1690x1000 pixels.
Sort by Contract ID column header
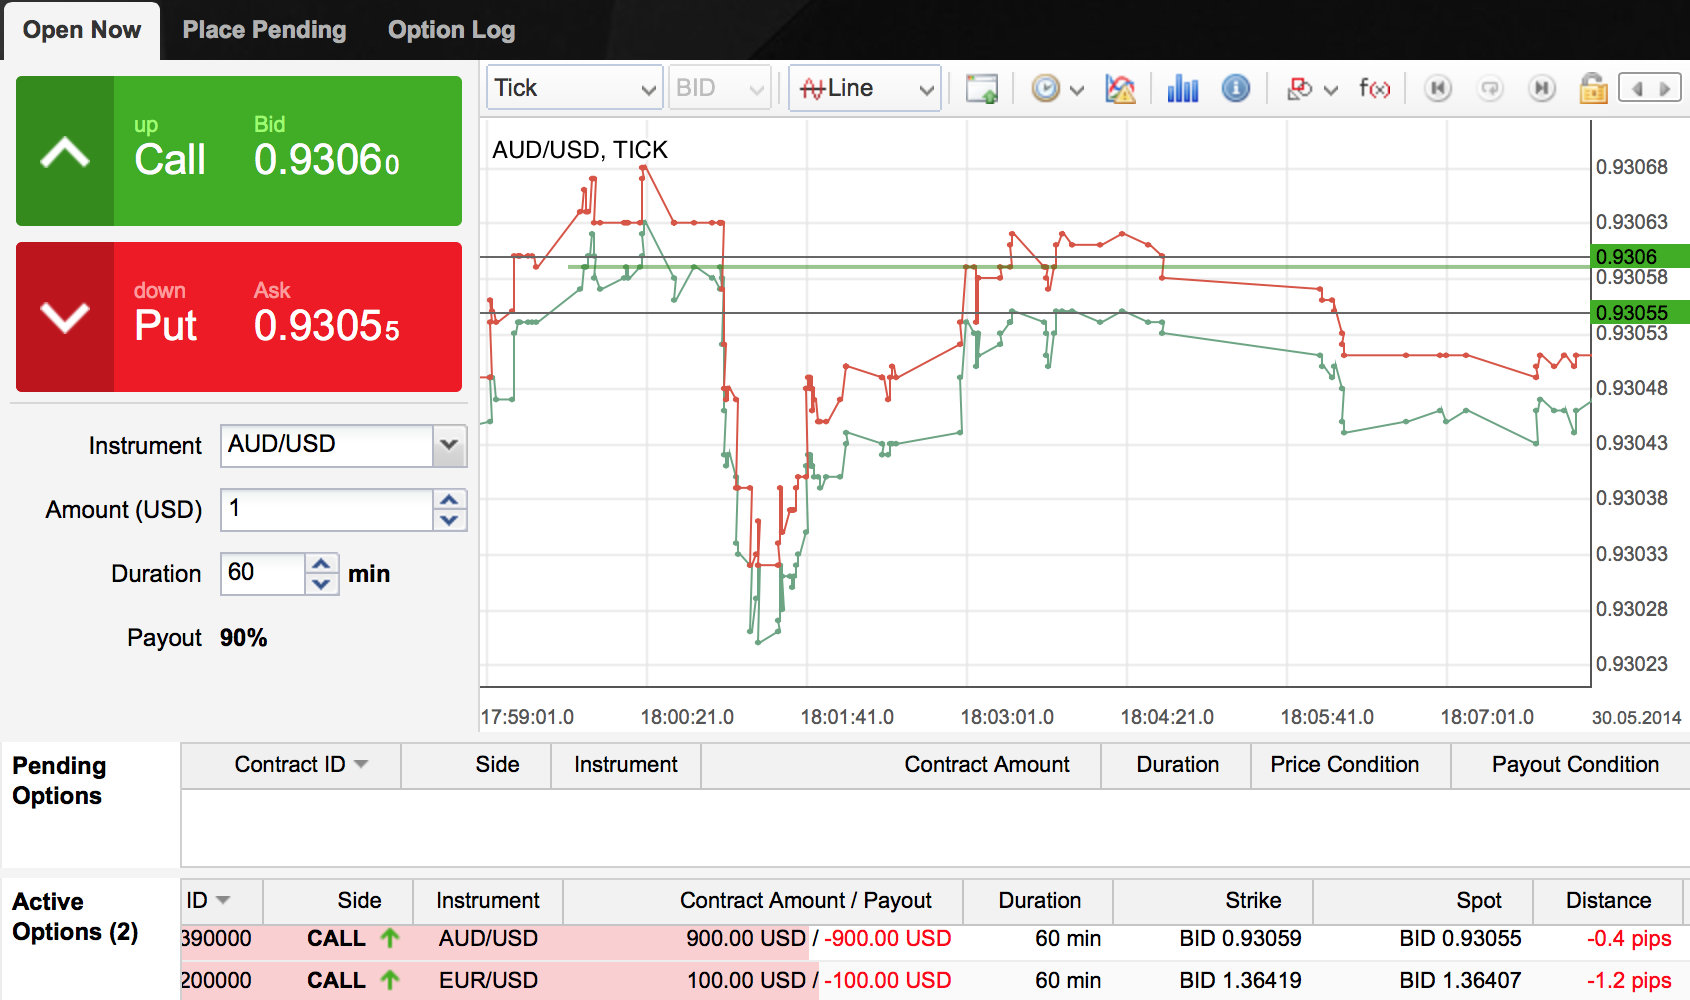[290, 765]
